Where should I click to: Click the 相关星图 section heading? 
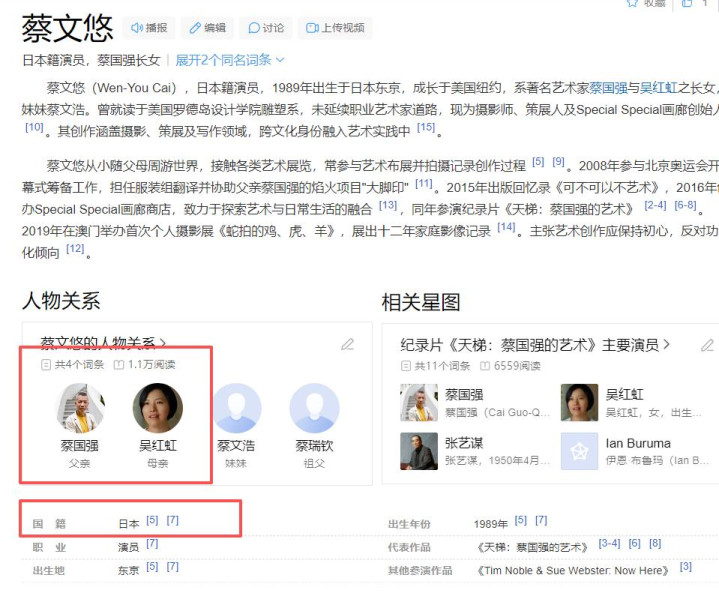[420, 303]
